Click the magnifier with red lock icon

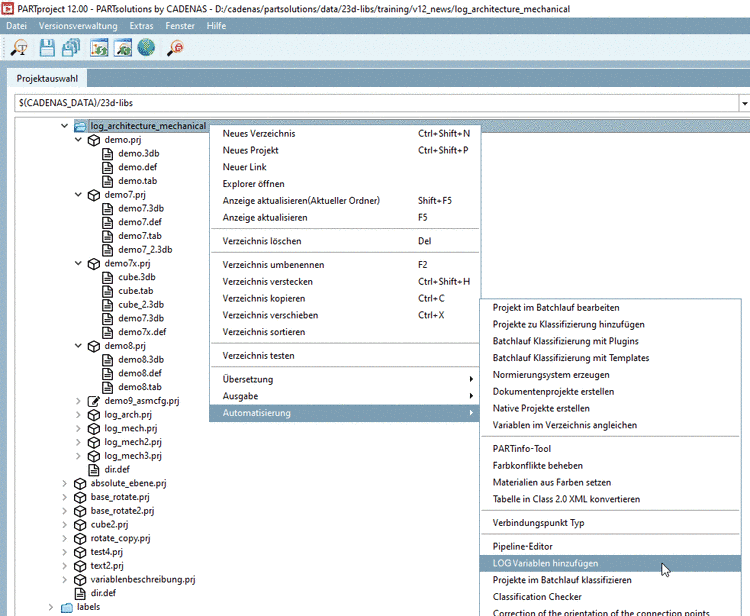click(176, 48)
